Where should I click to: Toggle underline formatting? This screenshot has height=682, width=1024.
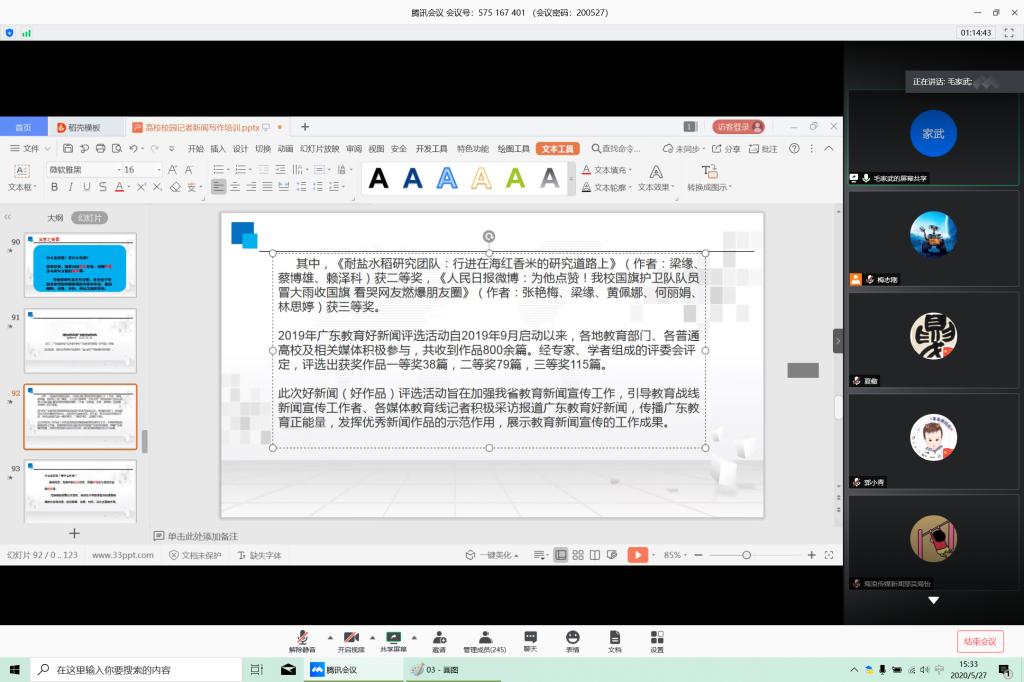click(87, 186)
